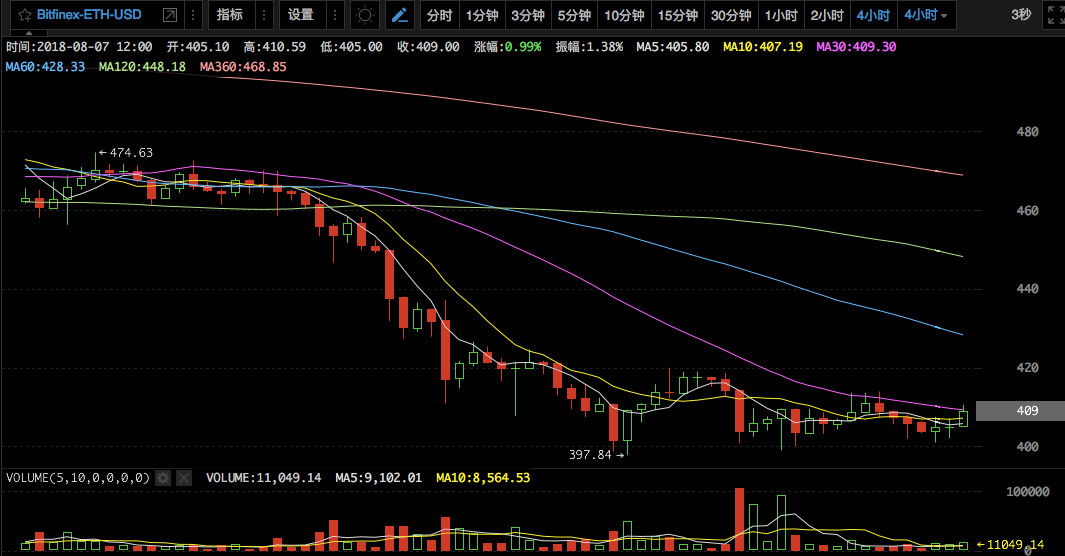Click the volume MA5:9,102.01 readout
This screenshot has height=556, width=1065.
click(378, 478)
